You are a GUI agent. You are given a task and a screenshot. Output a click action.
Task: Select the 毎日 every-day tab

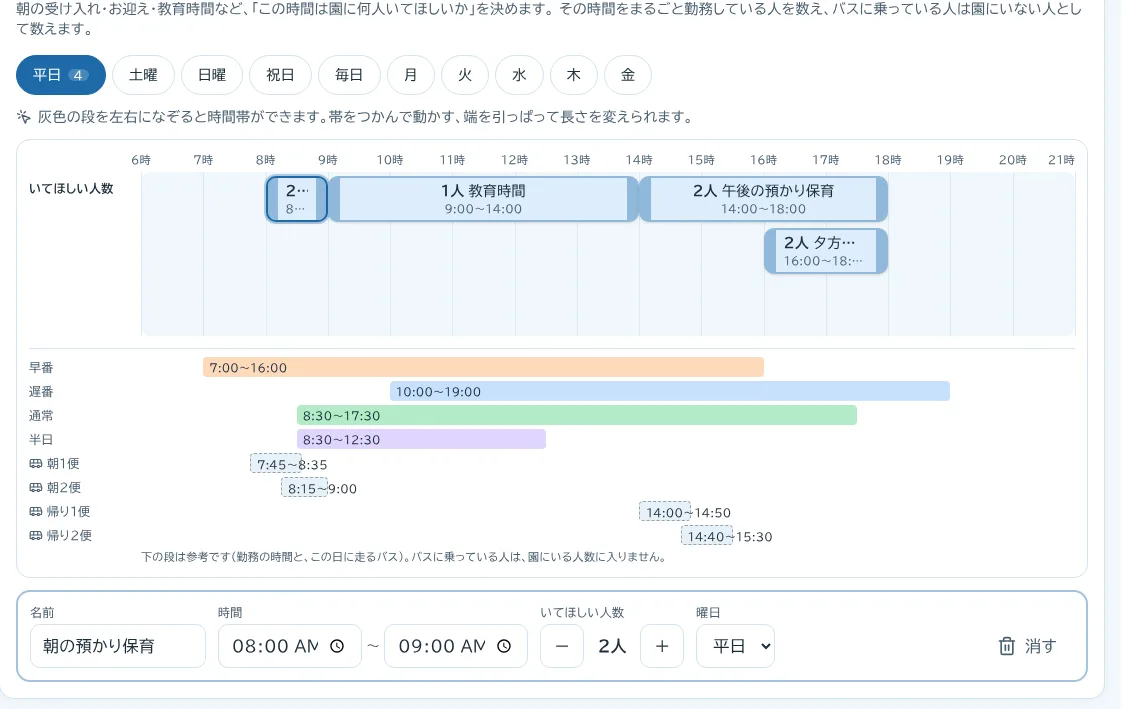(349, 75)
